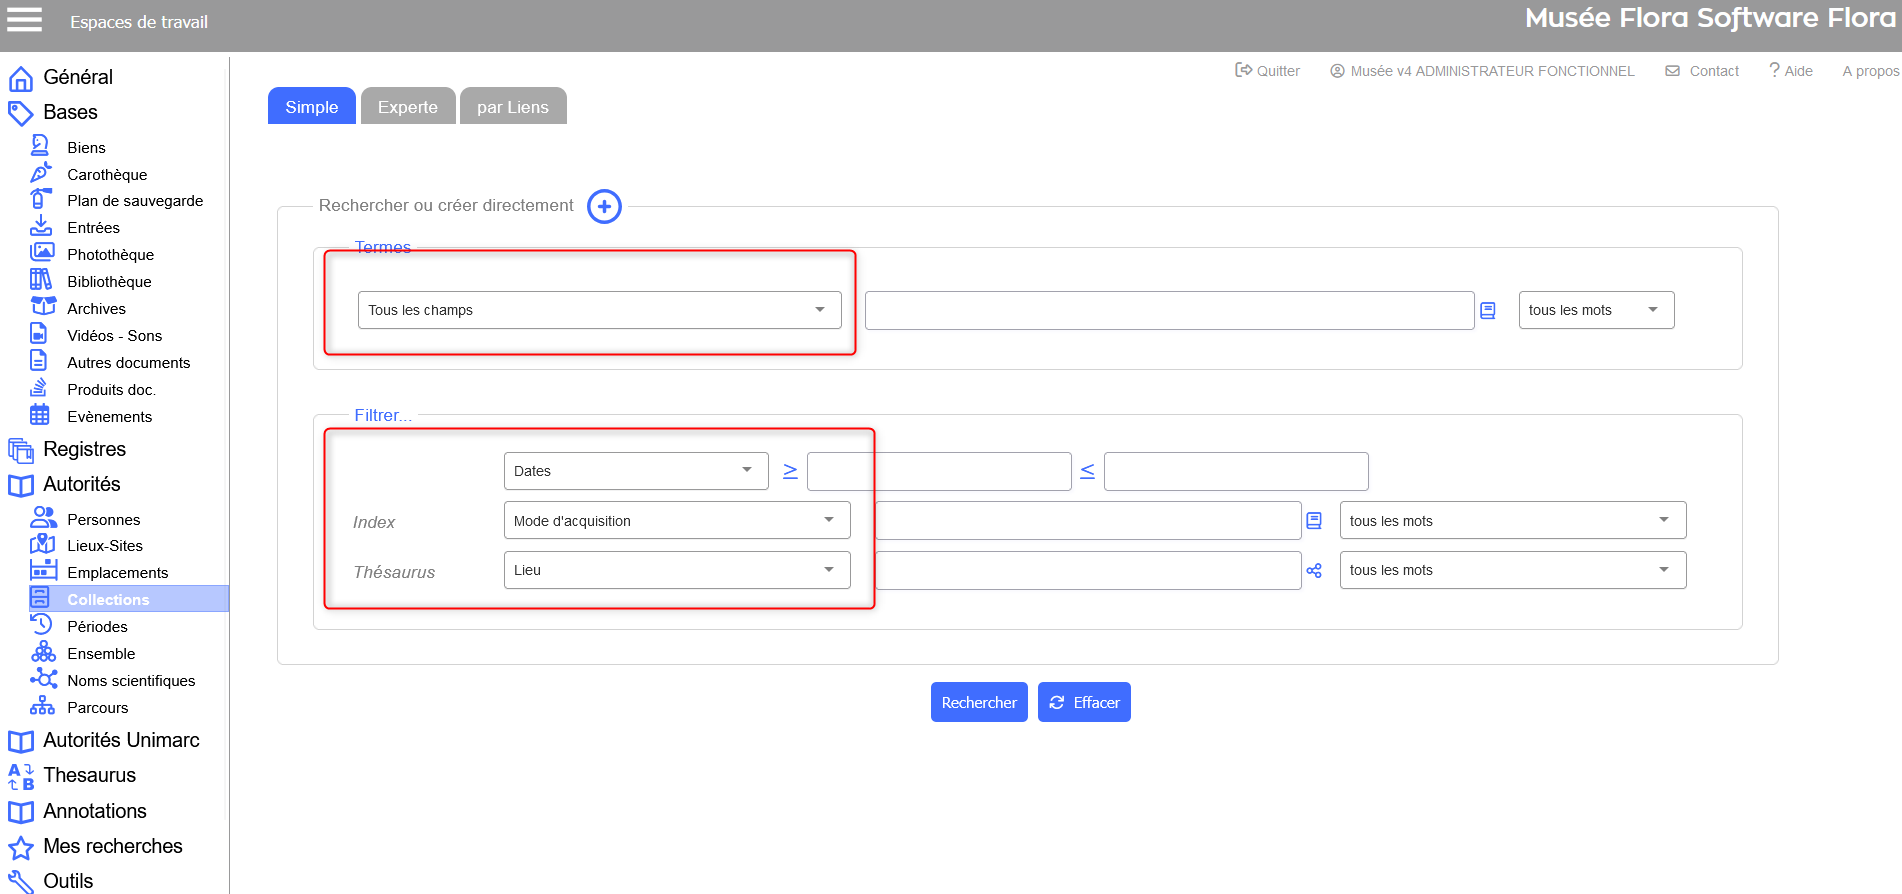Open the hamburger menu icon
The image size is (1902, 894).
click(x=25, y=20)
